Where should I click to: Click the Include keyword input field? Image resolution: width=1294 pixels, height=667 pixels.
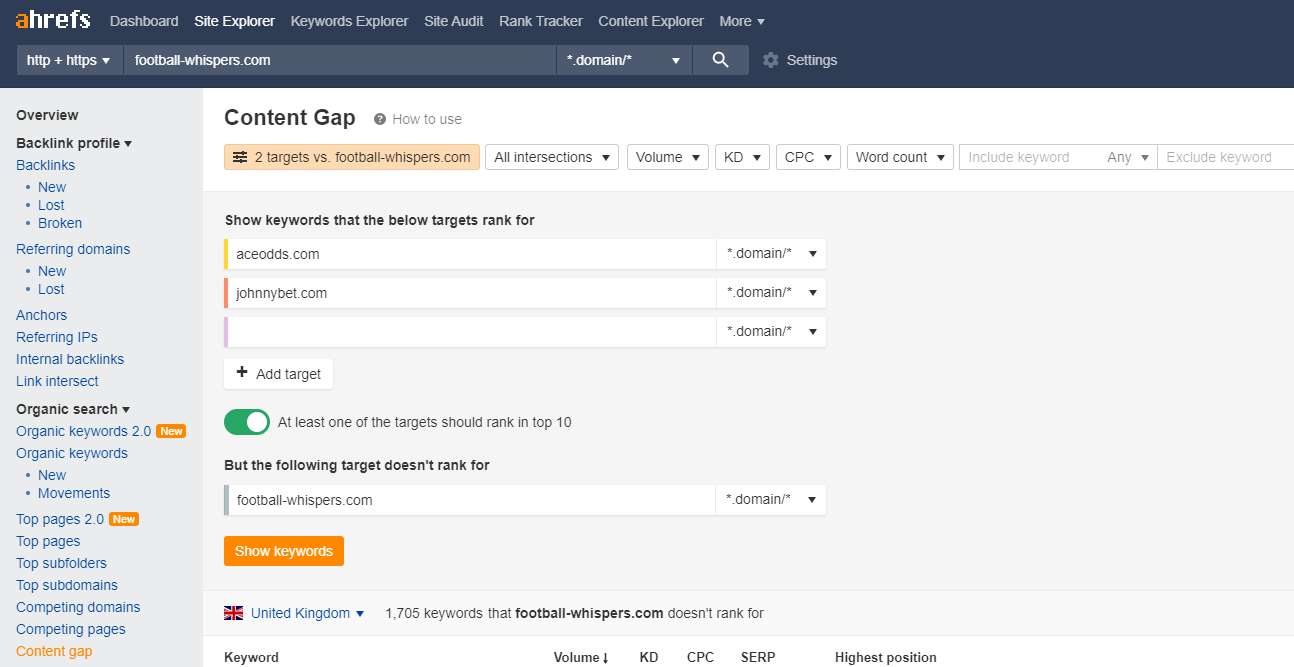[1030, 157]
